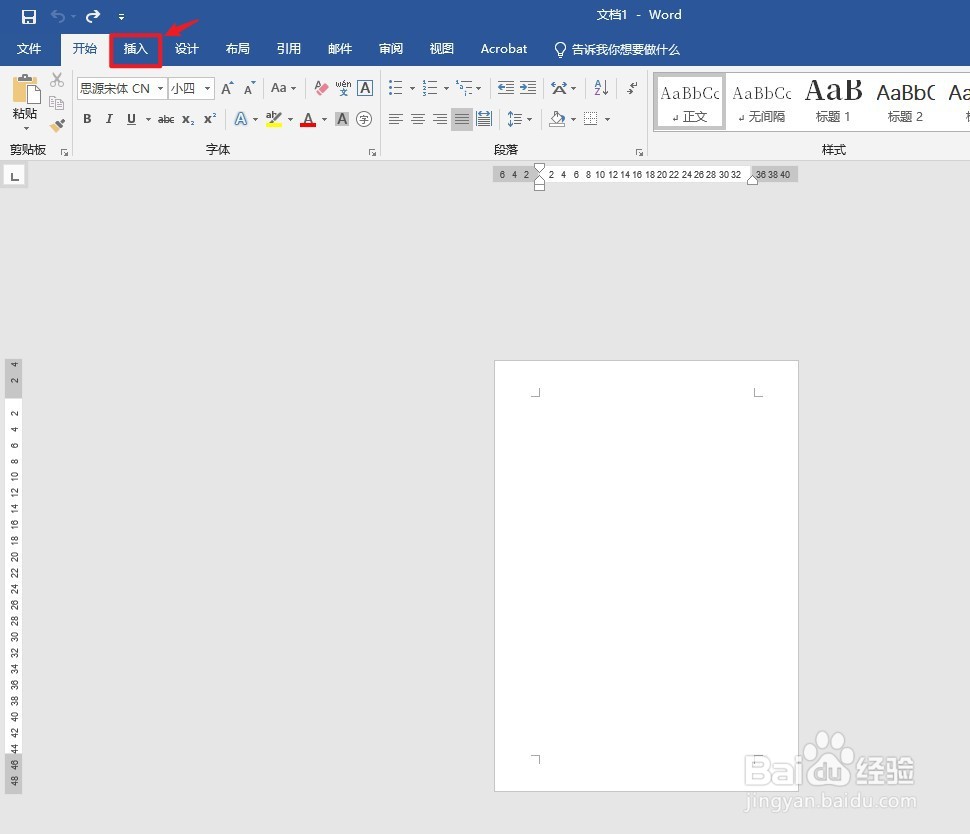Open the 小四 font size dropdown

click(x=207, y=88)
